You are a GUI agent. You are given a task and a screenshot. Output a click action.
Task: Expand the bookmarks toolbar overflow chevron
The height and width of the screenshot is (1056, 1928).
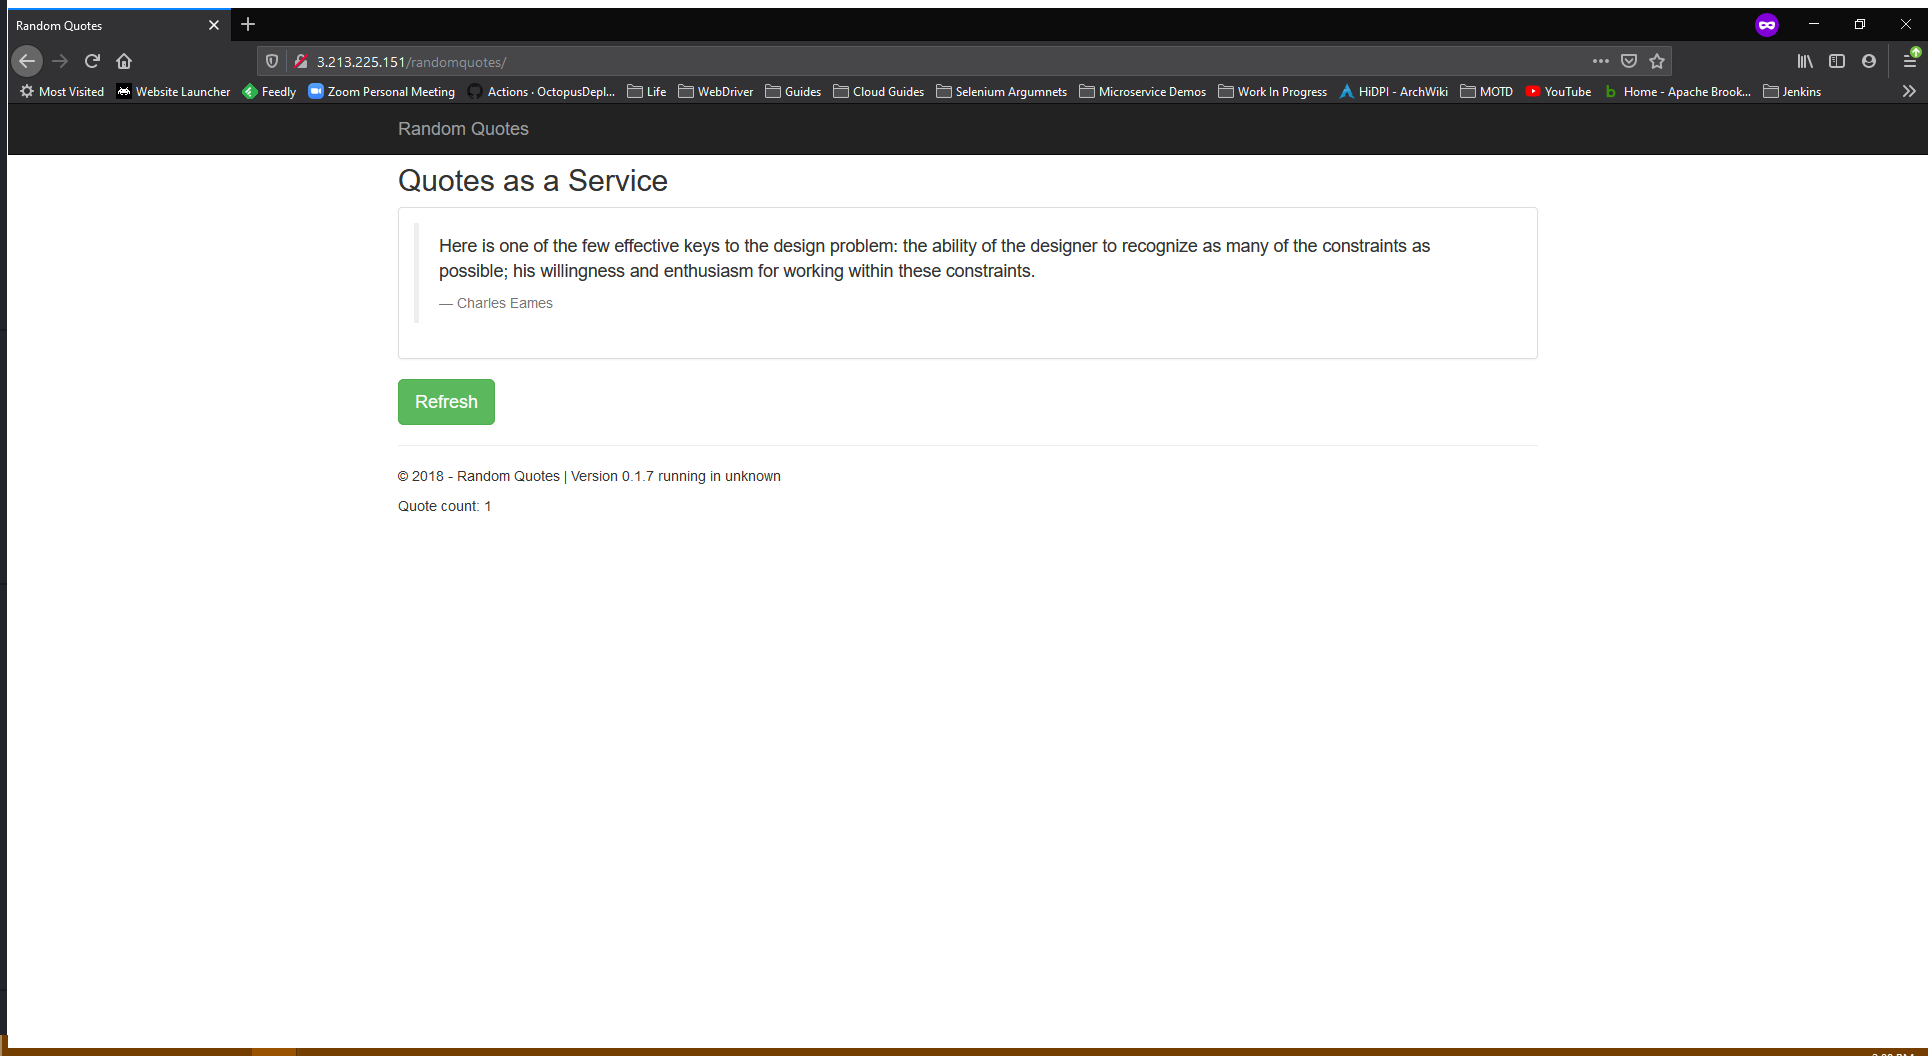(1909, 91)
